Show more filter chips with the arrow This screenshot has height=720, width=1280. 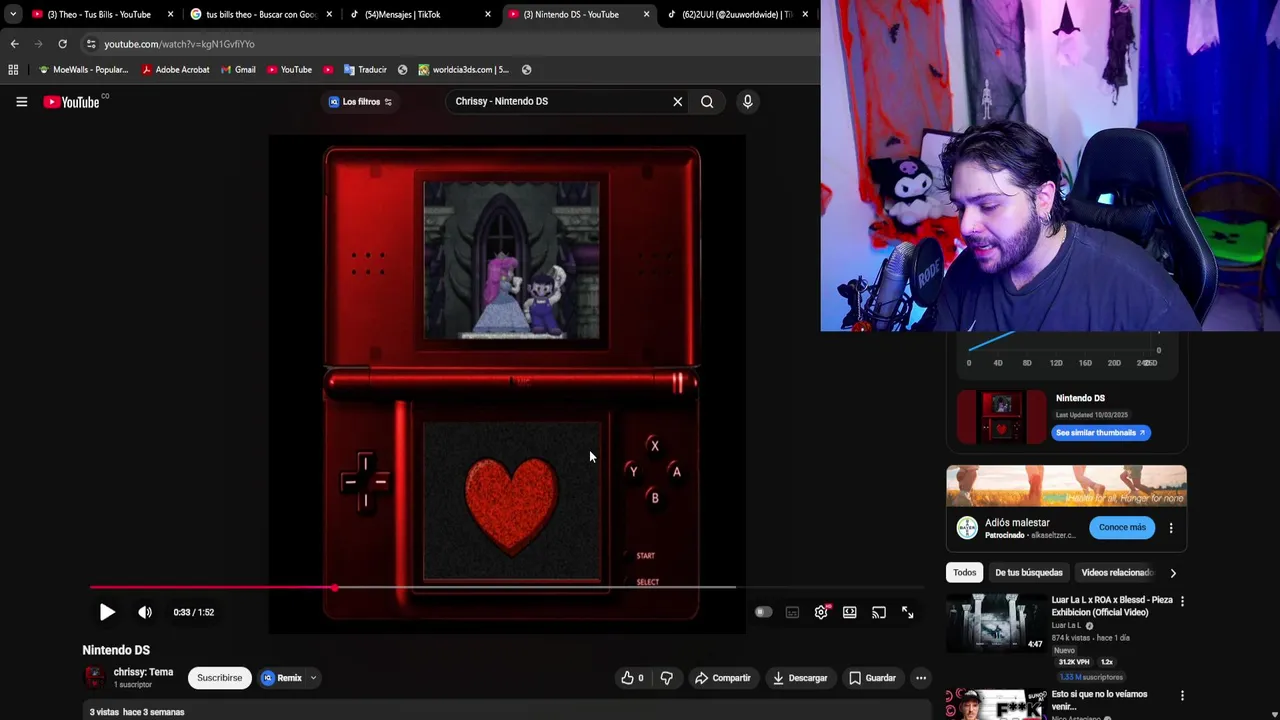tap(1173, 573)
